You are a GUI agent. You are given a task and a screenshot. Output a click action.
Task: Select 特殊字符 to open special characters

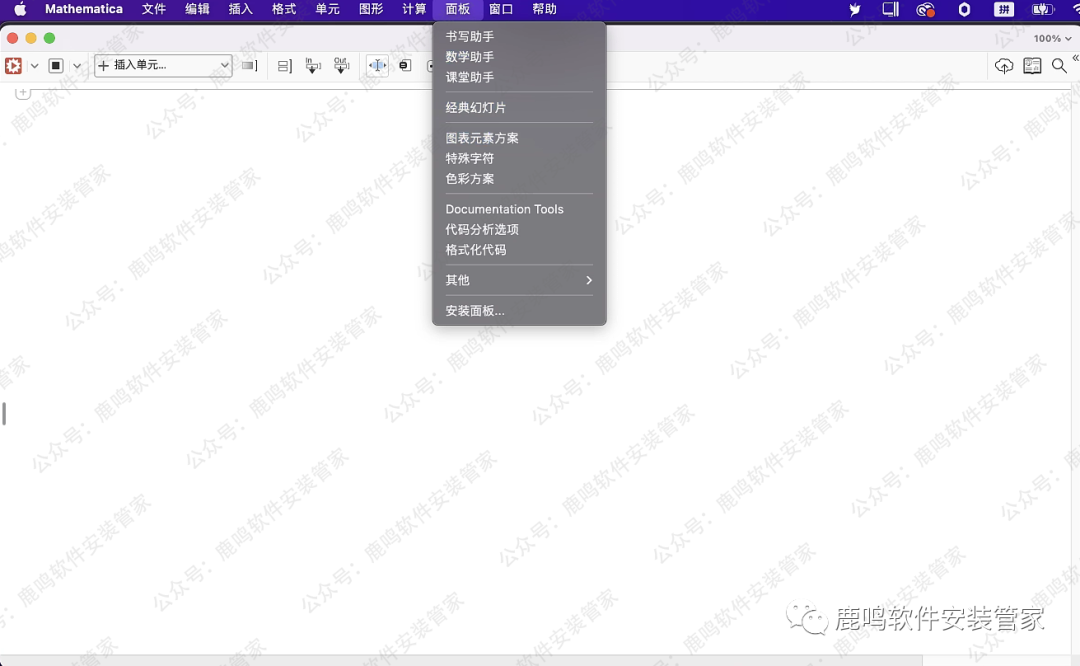(470, 158)
